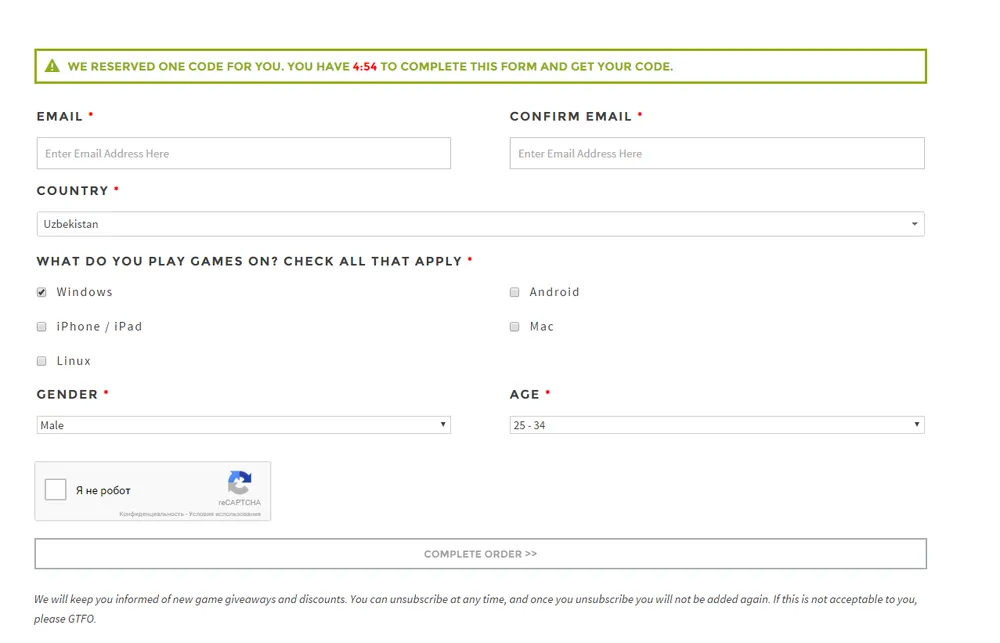The height and width of the screenshot is (643, 1000).
Task: Tick the Android platform checkbox
Action: (515, 293)
